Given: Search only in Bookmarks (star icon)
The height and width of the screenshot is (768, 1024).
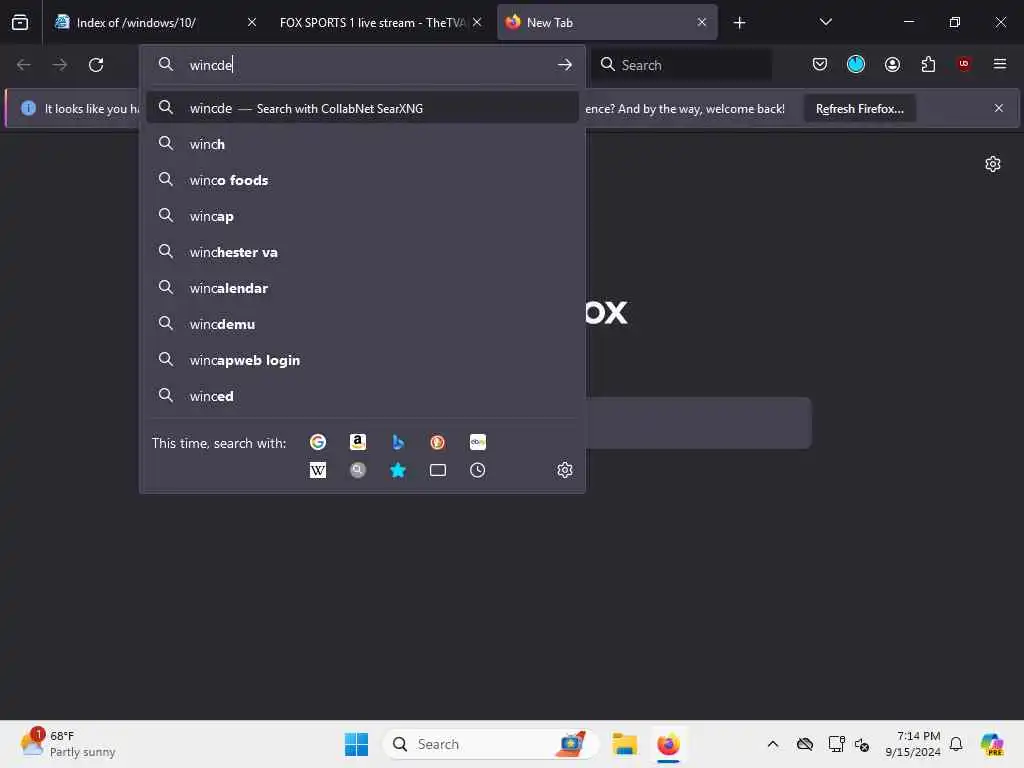Looking at the screenshot, I should click(398, 470).
